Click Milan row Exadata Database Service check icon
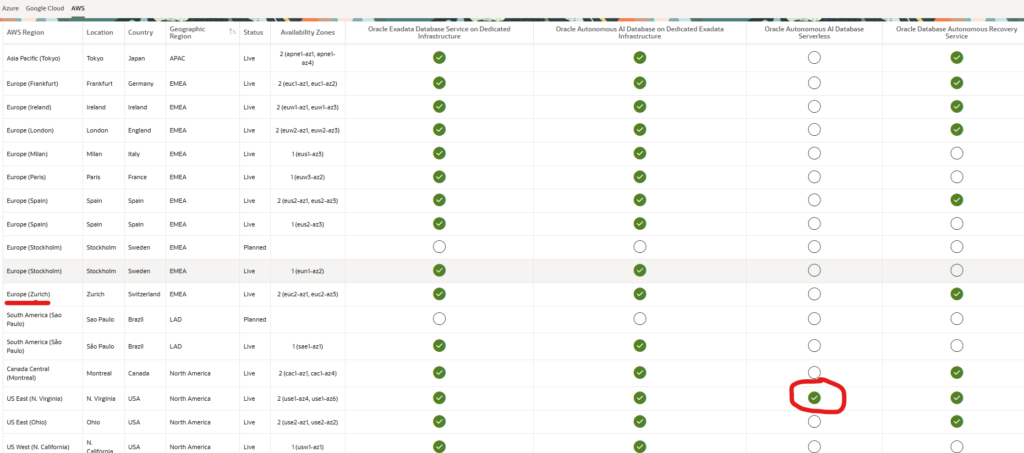Screen dimensions: 1024x453 (439, 153)
